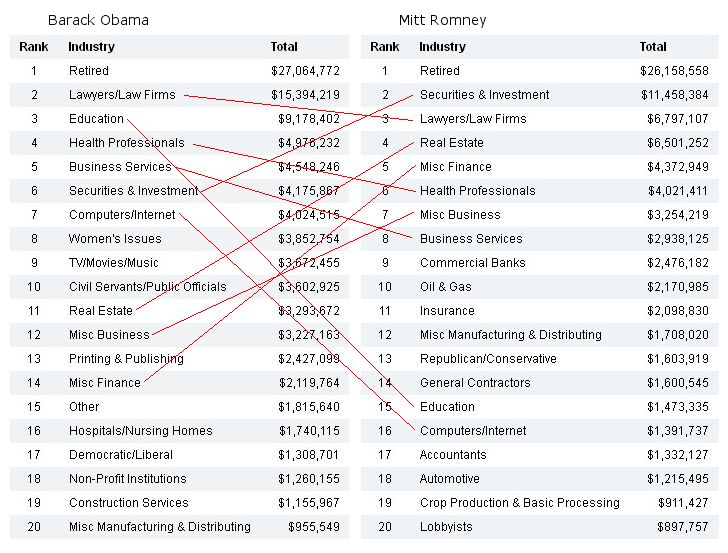Open Non-Profit Institutions entry
Screen dimensions: 728x553
point(127,479)
